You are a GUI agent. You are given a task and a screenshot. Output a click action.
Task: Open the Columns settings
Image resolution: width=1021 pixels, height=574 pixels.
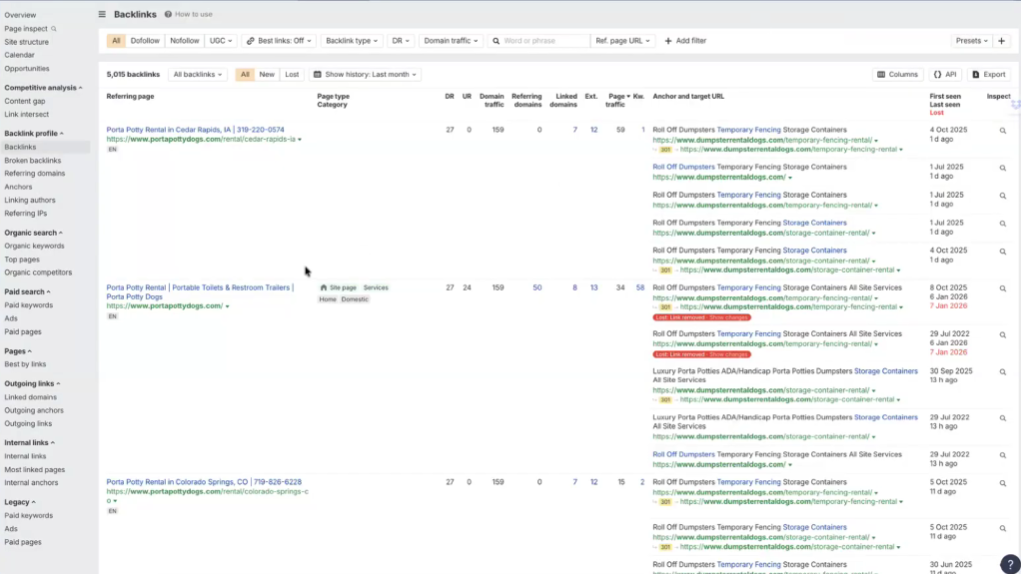896,75
